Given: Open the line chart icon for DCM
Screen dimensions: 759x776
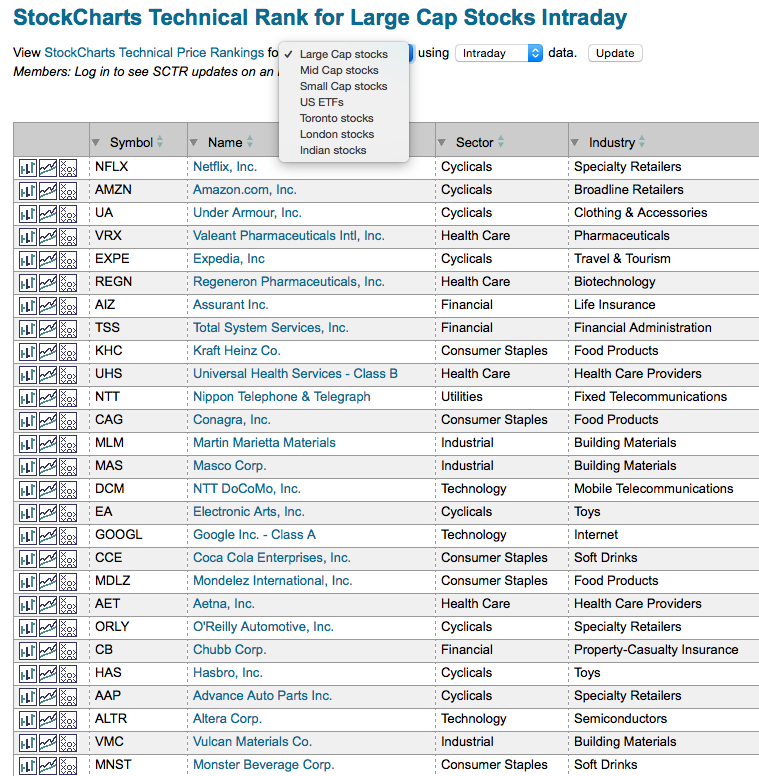Looking at the screenshot, I should pyautogui.click(x=48, y=490).
